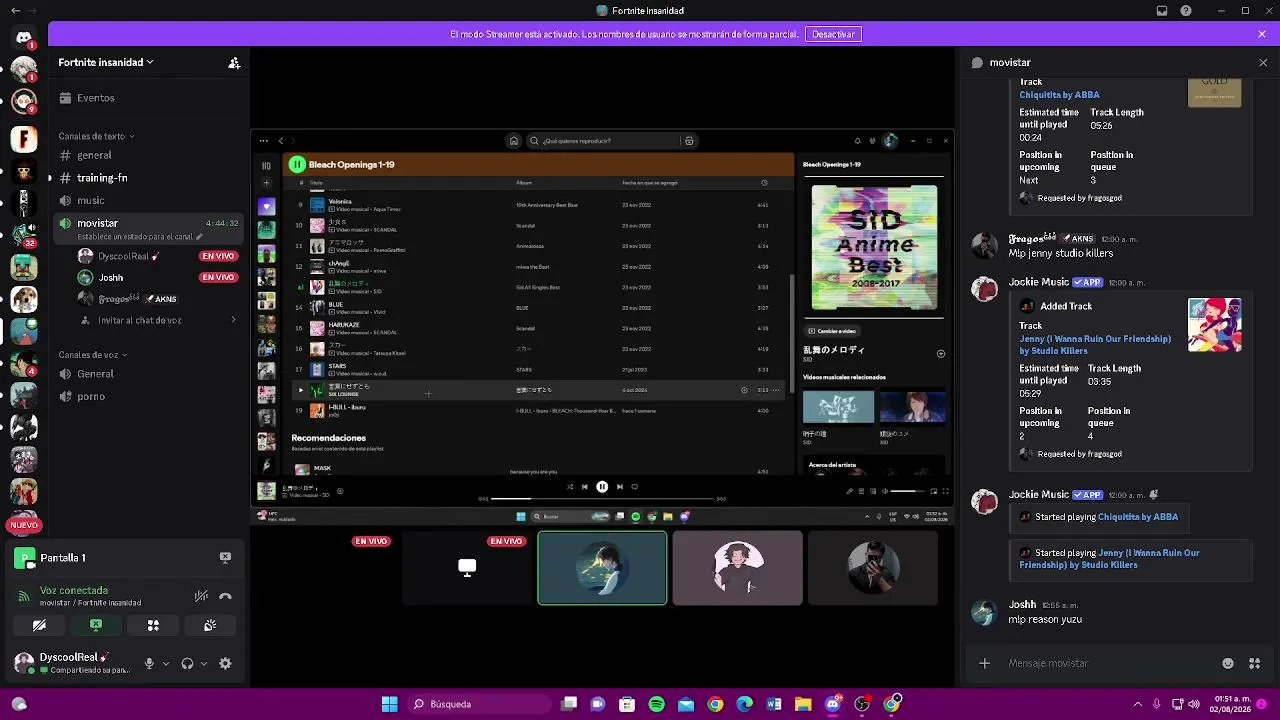
Task: Open the Fortnite insanidad server dropdown
Action: 106,62
